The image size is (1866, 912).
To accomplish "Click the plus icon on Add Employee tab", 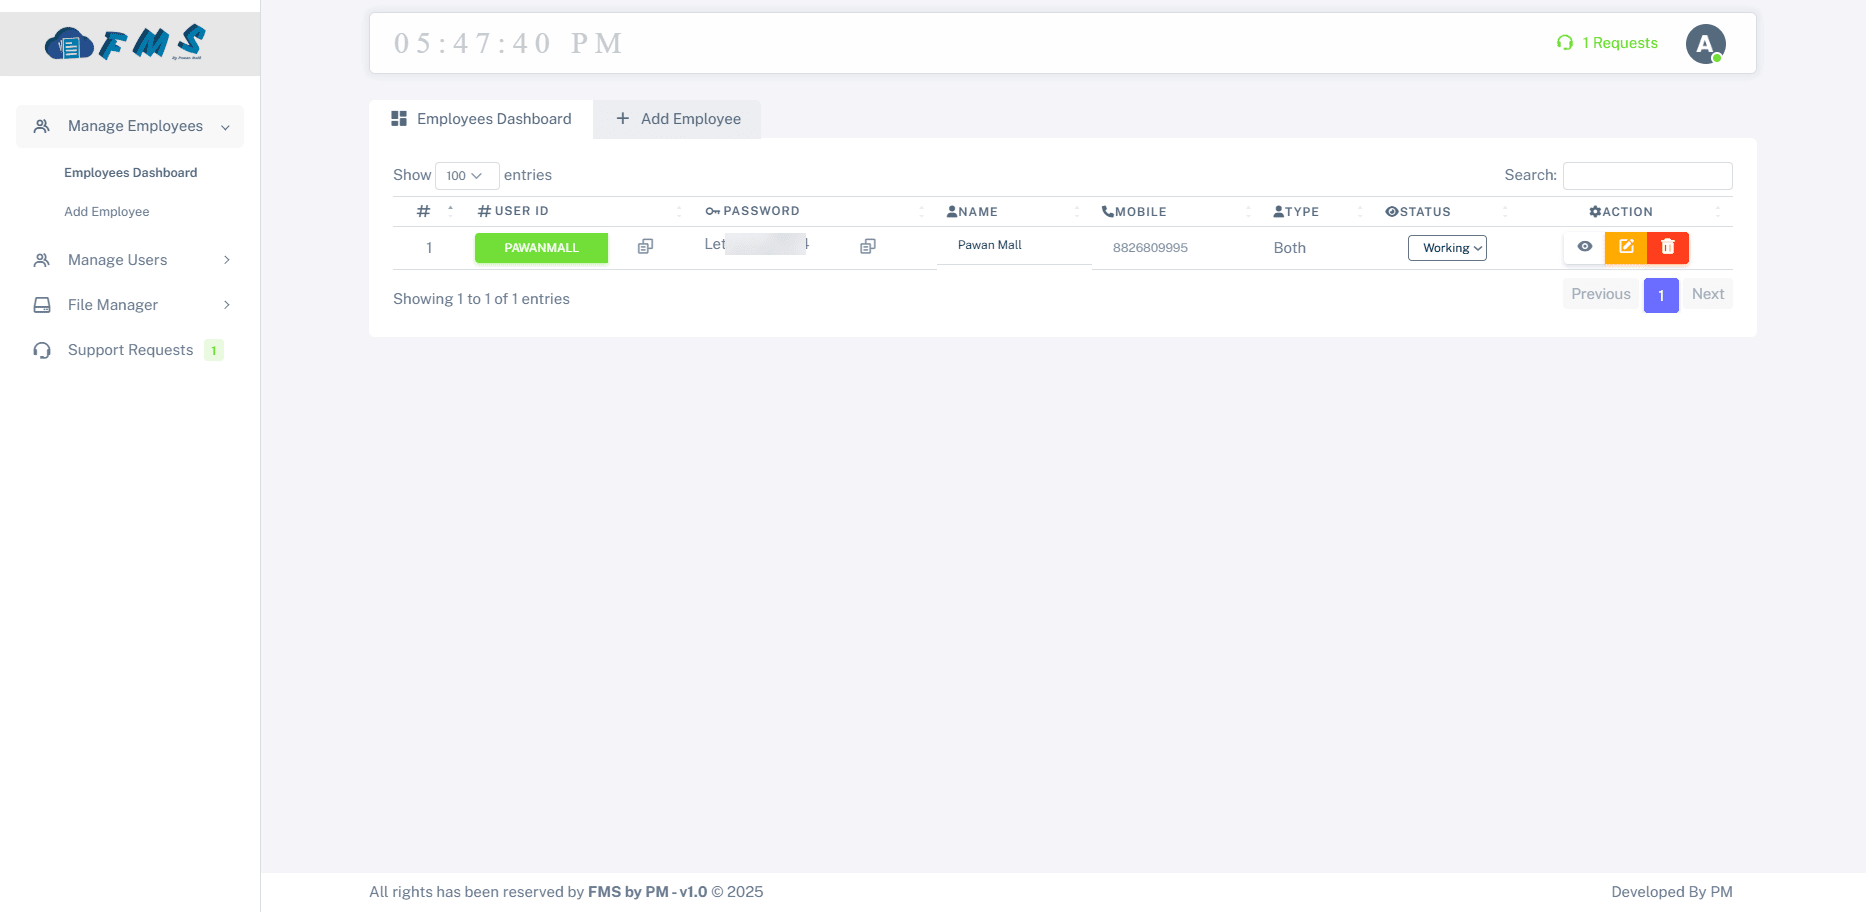I will point(622,118).
